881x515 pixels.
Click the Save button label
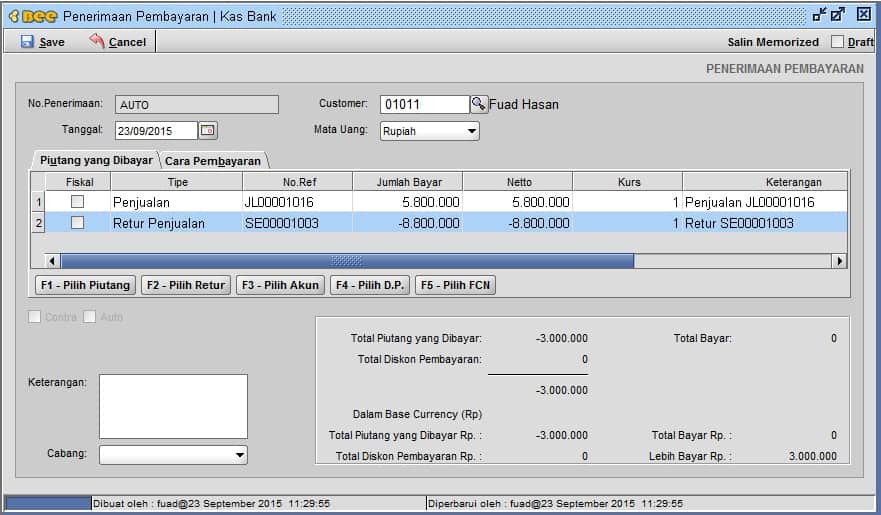coord(52,42)
